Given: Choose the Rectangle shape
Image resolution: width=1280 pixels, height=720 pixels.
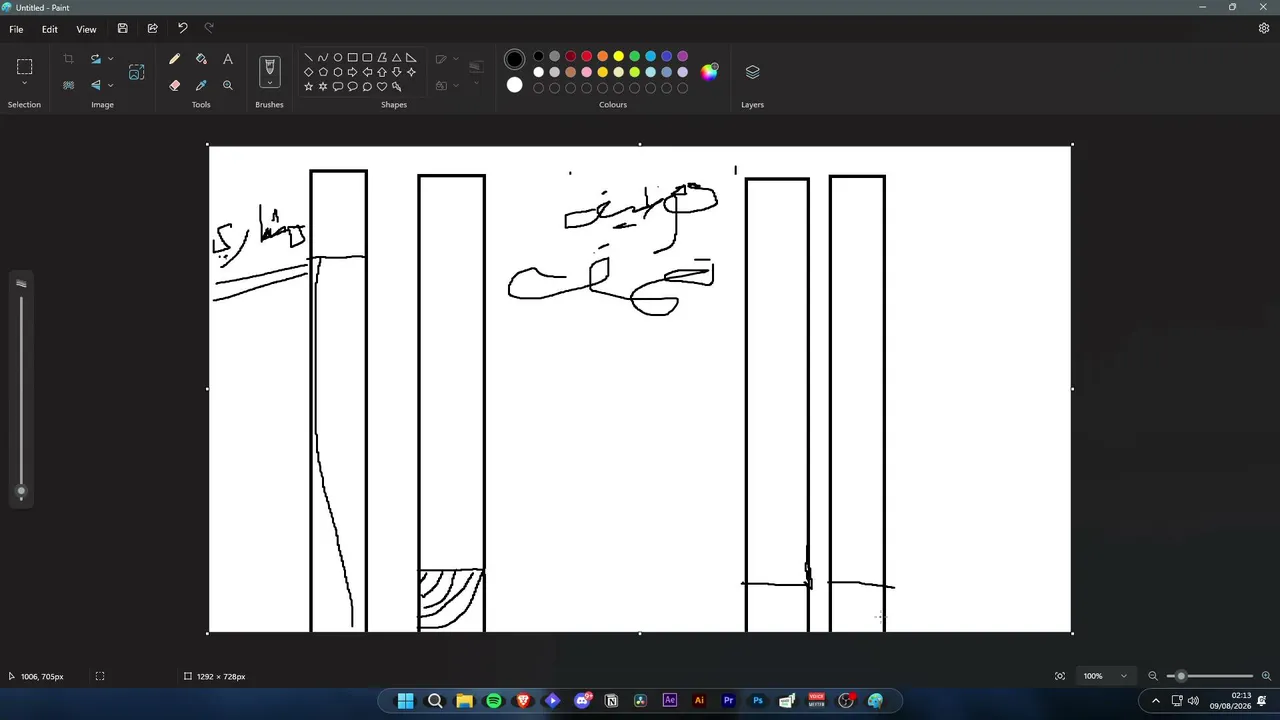Looking at the screenshot, I should (352, 58).
